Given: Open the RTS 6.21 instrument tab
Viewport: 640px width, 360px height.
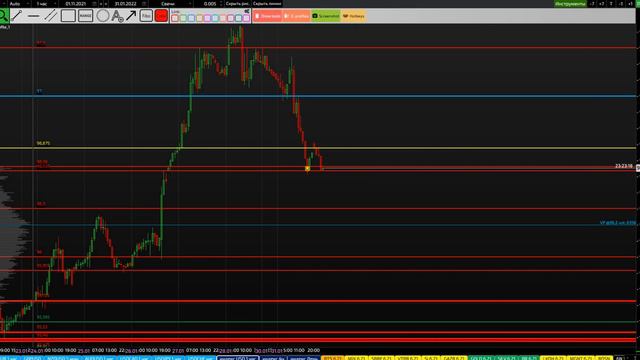Looking at the screenshot, I should pyautogui.click(x=332, y=358).
